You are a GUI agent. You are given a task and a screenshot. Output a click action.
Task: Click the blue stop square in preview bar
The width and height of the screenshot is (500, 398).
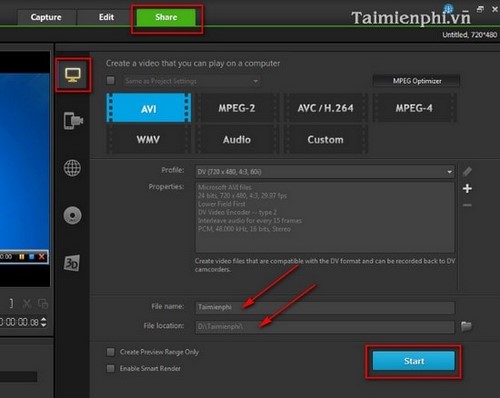pyautogui.click(x=32, y=256)
